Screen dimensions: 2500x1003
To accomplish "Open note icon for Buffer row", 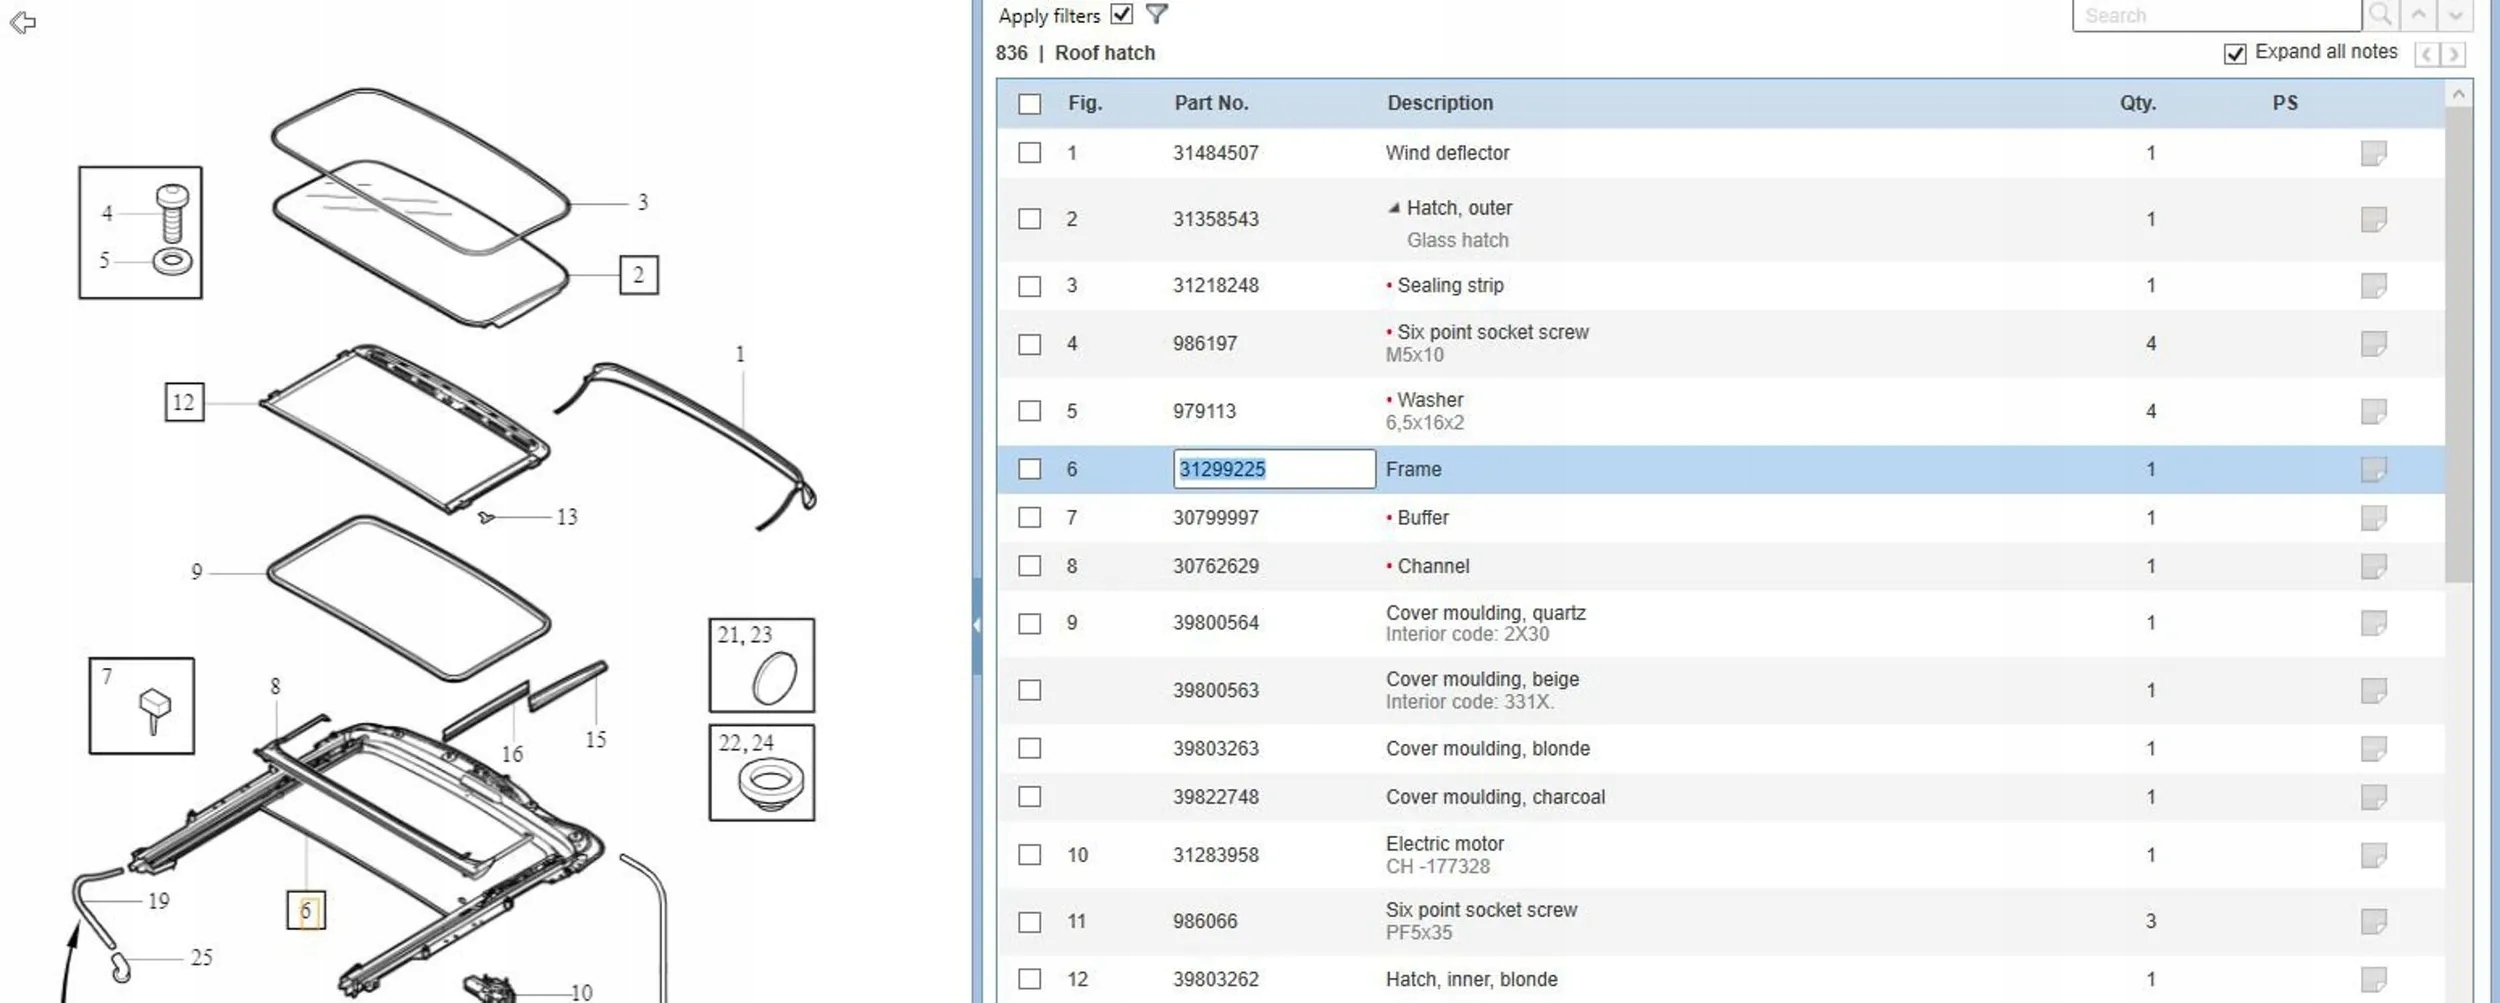I will pos(2374,518).
